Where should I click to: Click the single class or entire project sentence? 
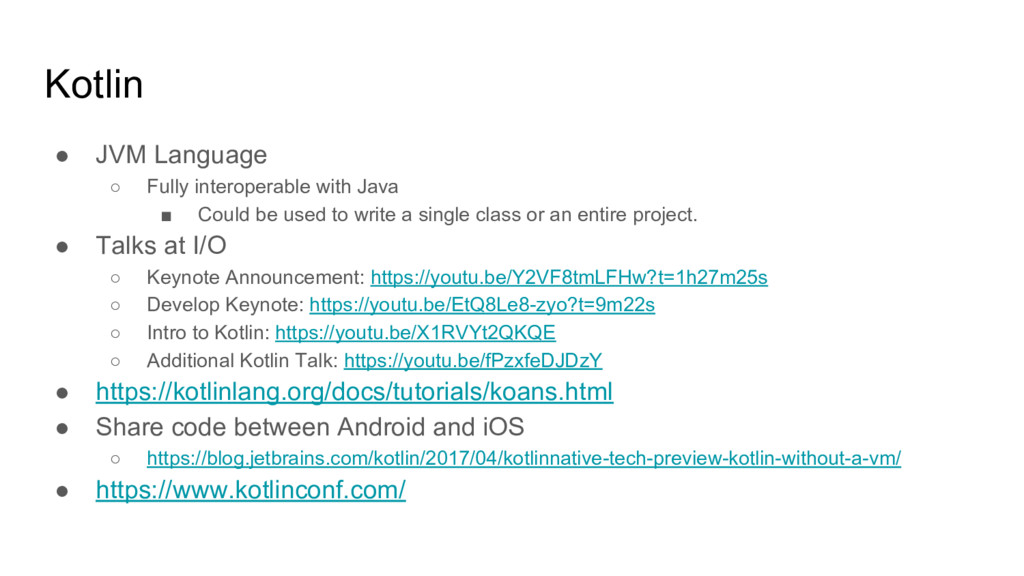click(447, 215)
